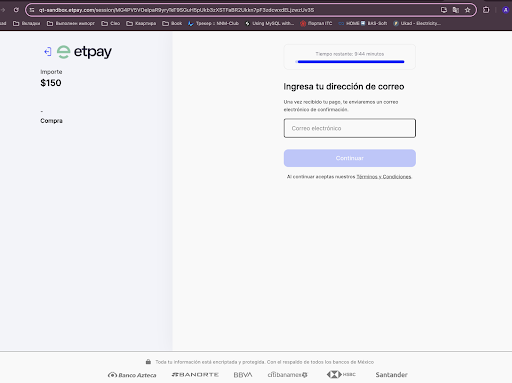
Task: Open the Cleo bookmarks folder
Action: tap(111, 23)
